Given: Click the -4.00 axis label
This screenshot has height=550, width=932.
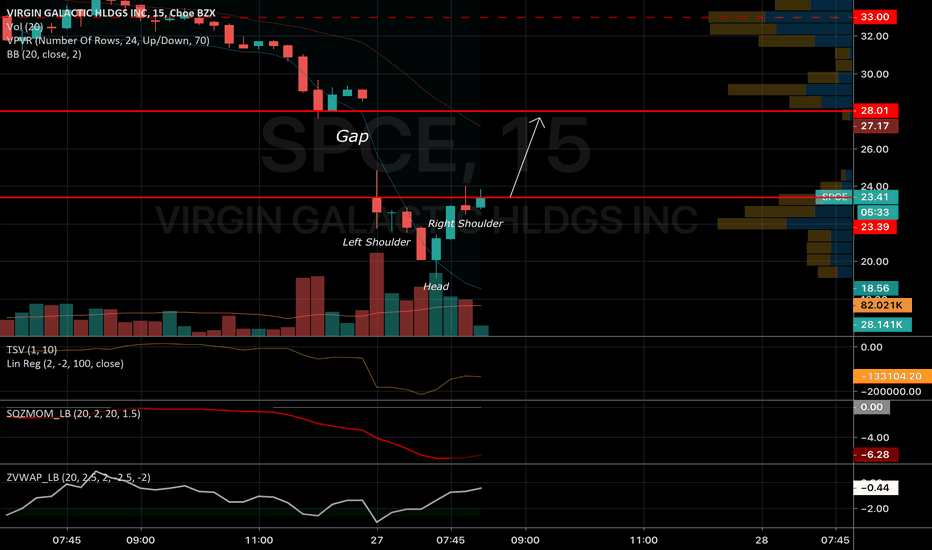Looking at the screenshot, I should [x=875, y=438].
